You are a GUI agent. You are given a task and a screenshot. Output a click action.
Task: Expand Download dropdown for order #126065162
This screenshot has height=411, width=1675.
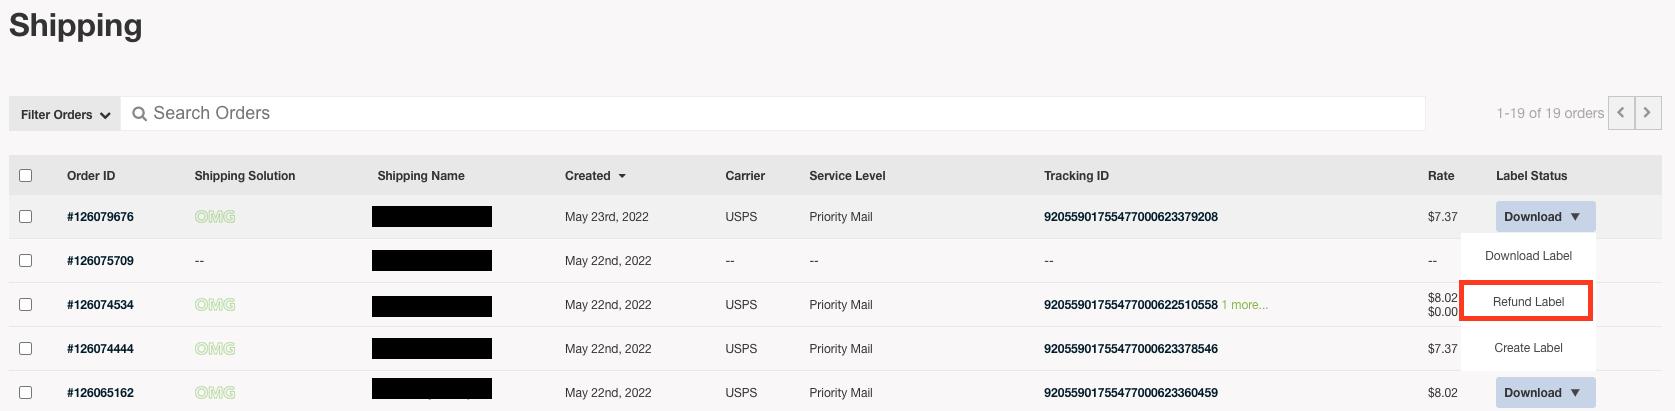(x=1545, y=393)
